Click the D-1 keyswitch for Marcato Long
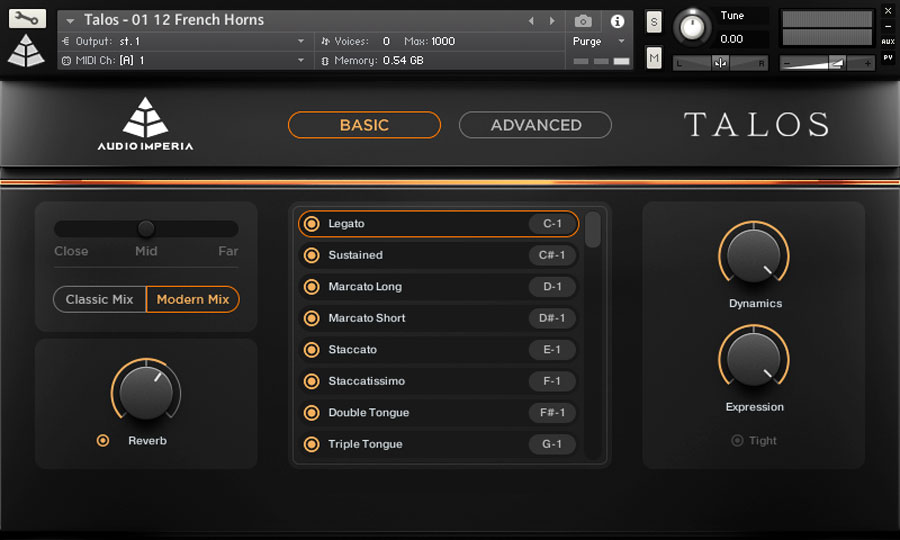Viewport: 900px width, 540px height. tap(552, 287)
